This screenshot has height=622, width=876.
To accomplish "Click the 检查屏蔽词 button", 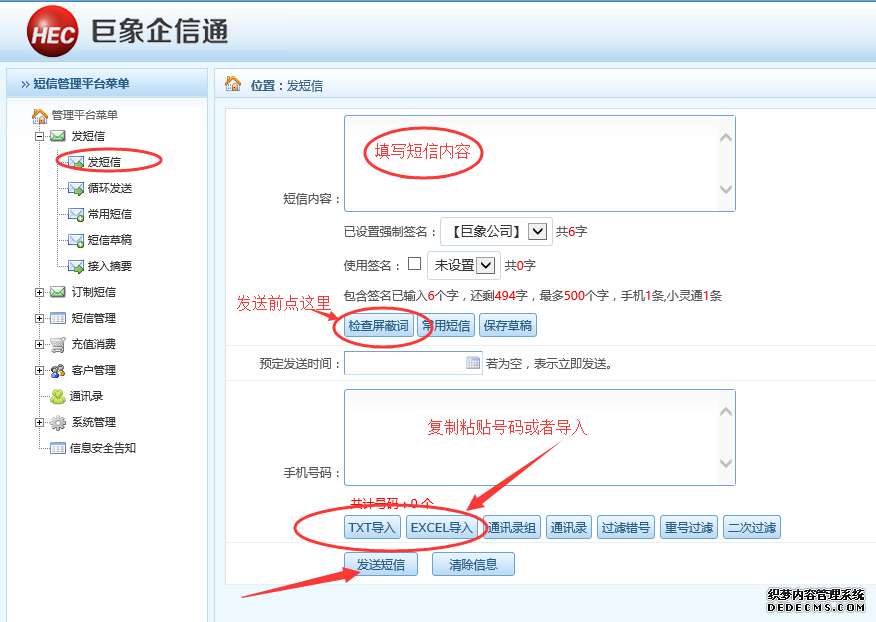I will pyautogui.click(x=378, y=325).
